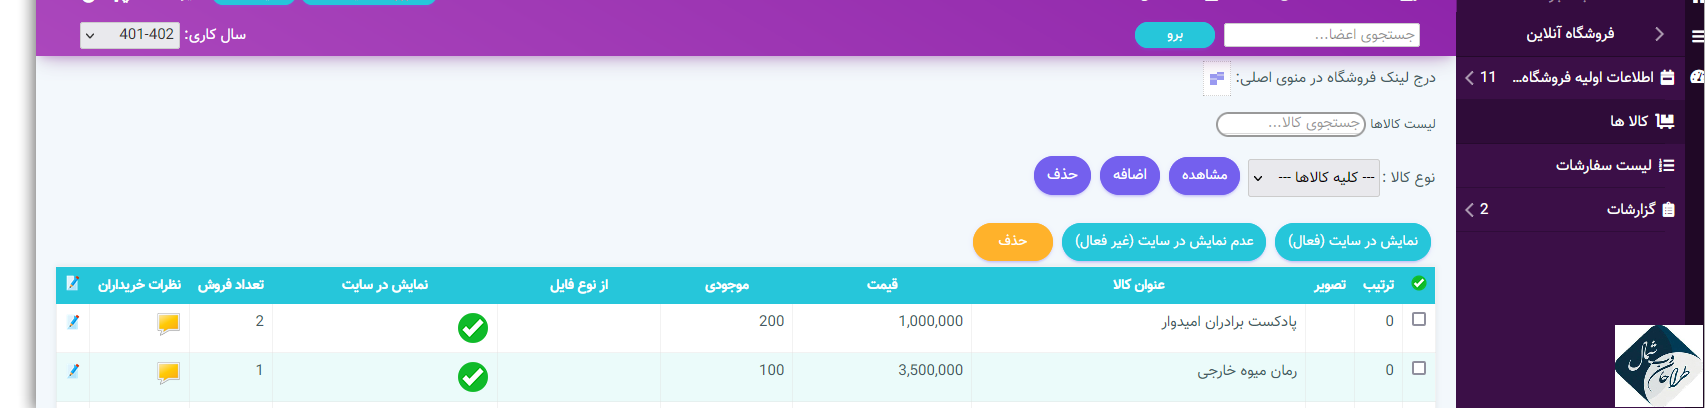The image size is (1705, 408).
Task: Check the رمان میوه خارجی row checkbox
Action: 1418,369
